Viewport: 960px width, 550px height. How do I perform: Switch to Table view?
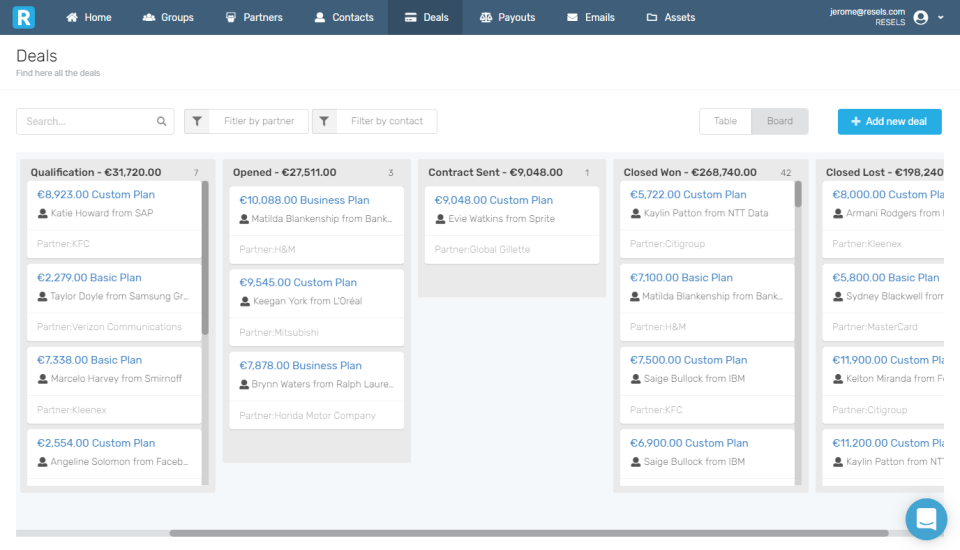pyautogui.click(x=725, y=121)
